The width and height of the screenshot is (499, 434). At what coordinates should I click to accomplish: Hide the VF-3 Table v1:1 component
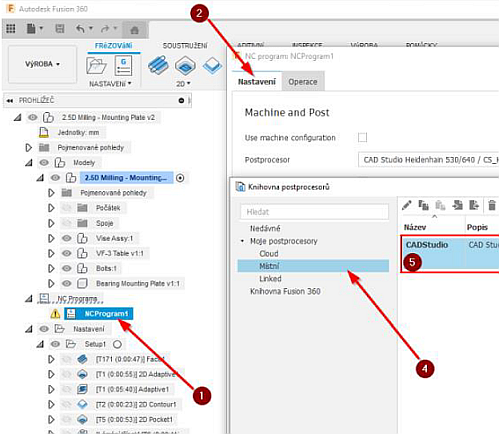67,253
